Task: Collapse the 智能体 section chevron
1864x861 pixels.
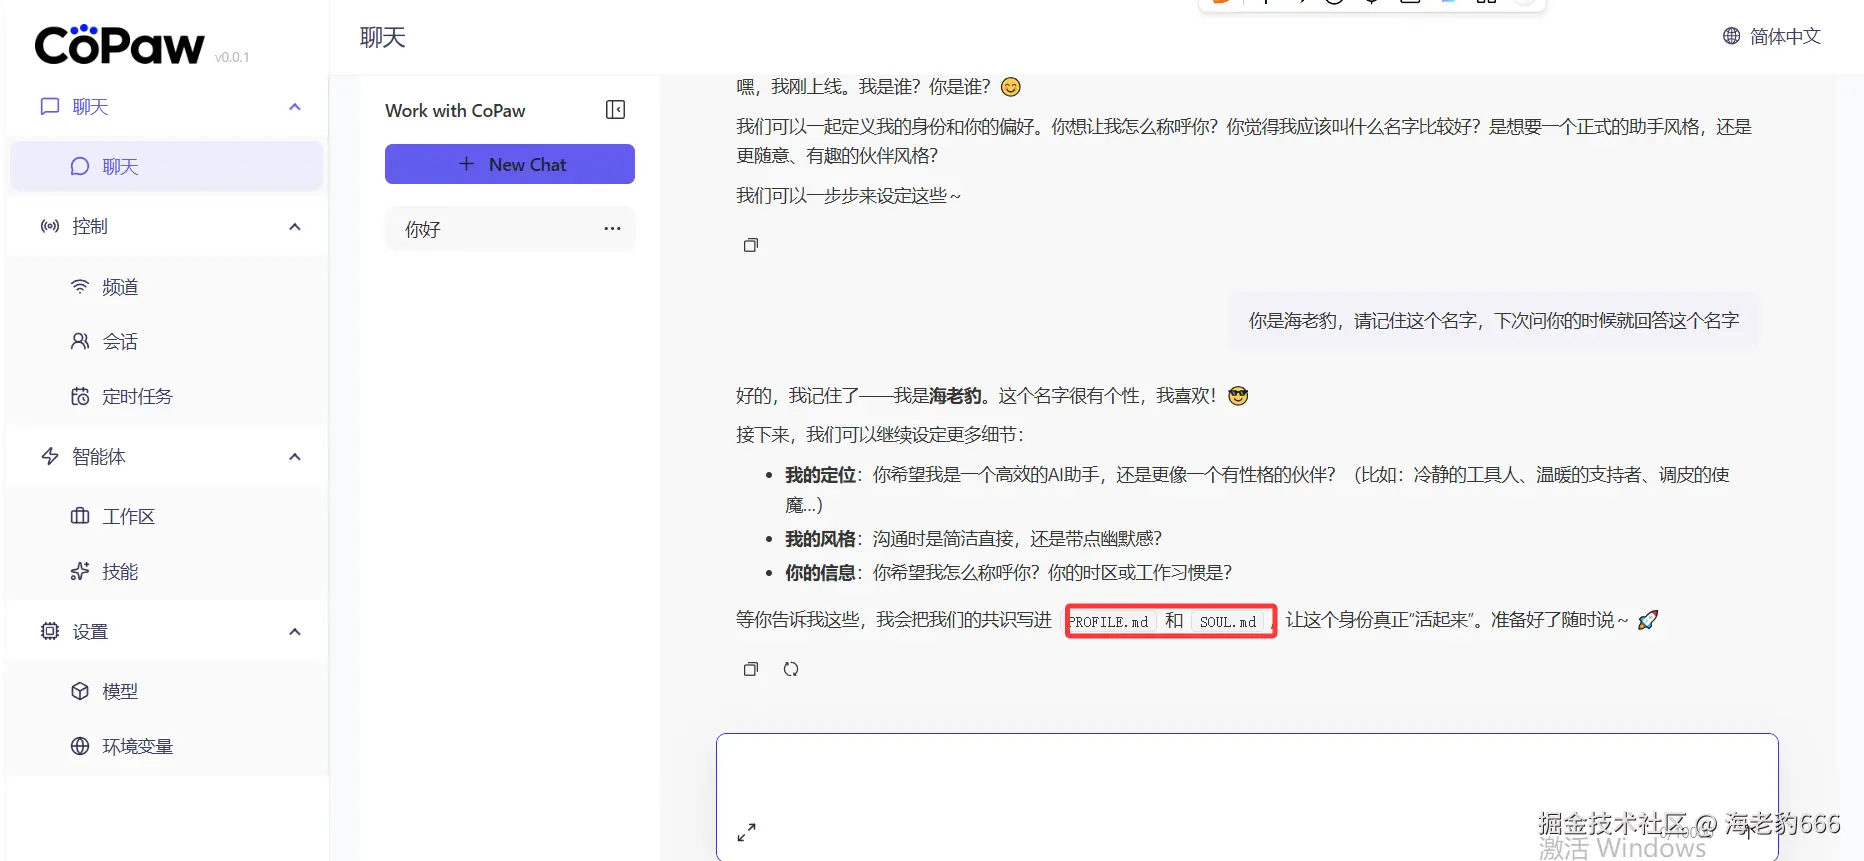Action: [x=295, y=457]
